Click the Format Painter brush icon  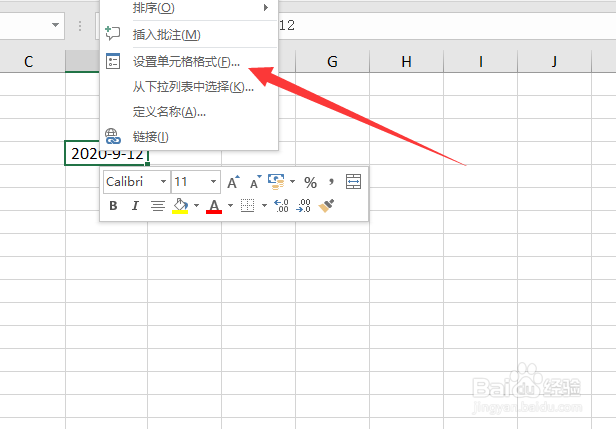(326, 205)
